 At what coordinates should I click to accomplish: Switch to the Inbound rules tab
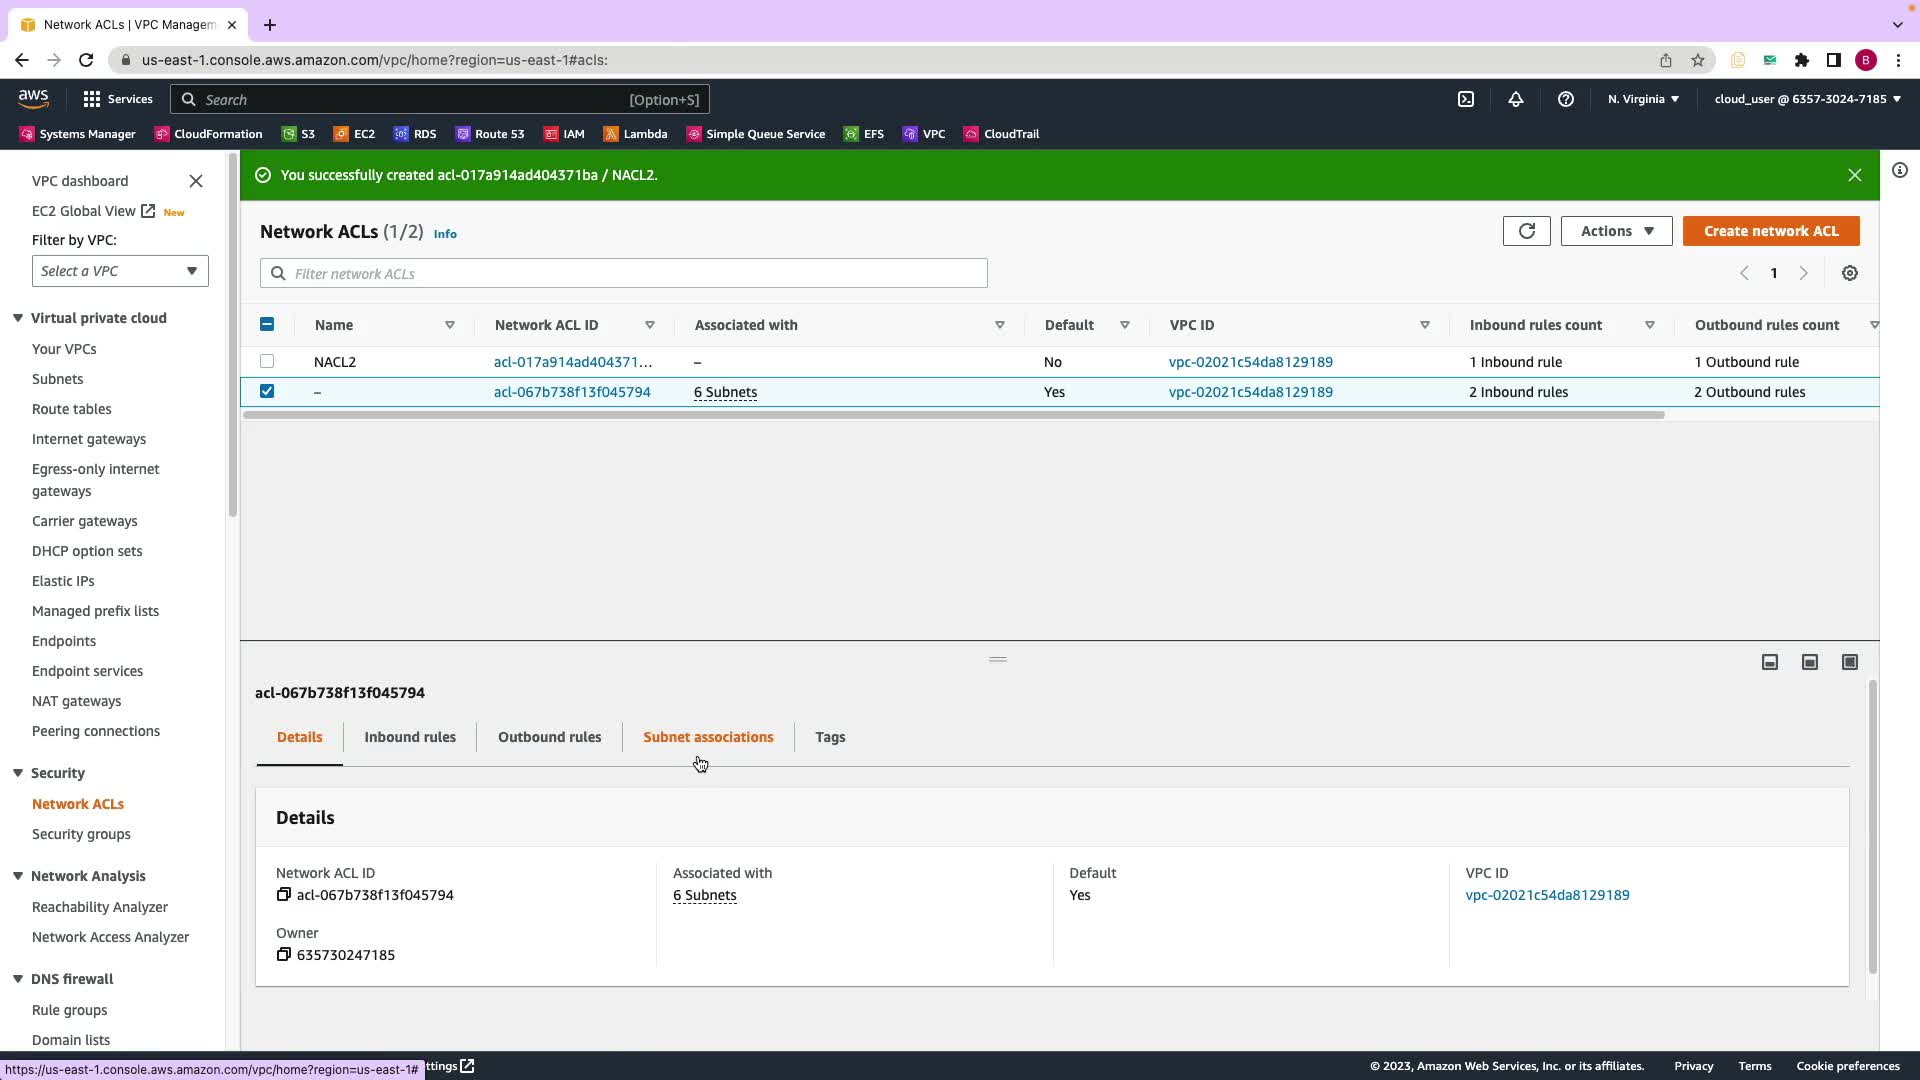[x=410, y=737]
